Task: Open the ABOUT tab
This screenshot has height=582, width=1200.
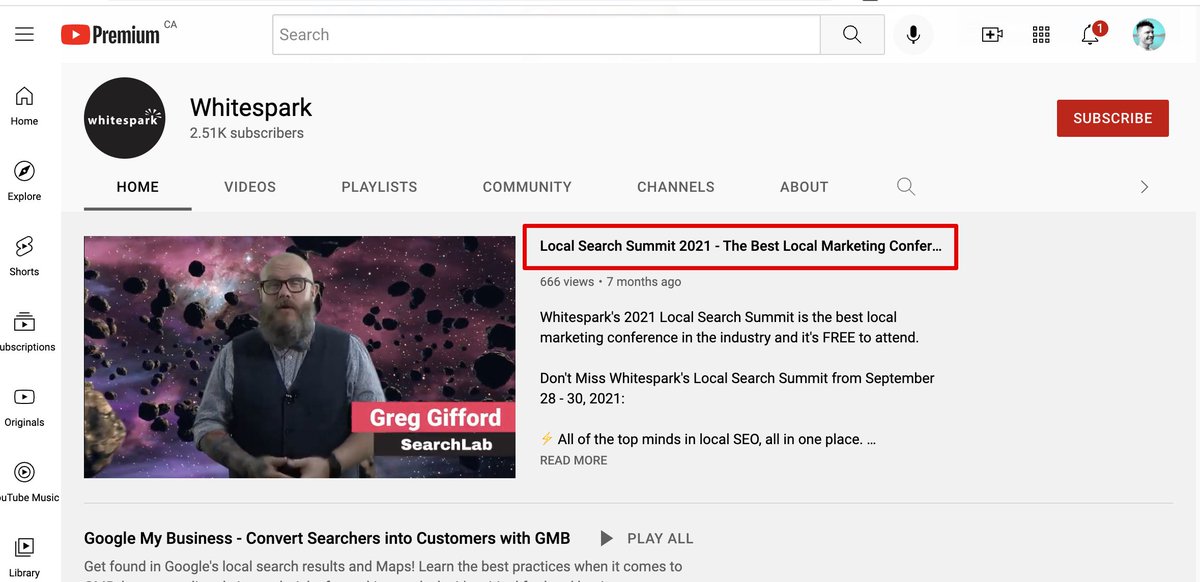Action: (804, 187)
